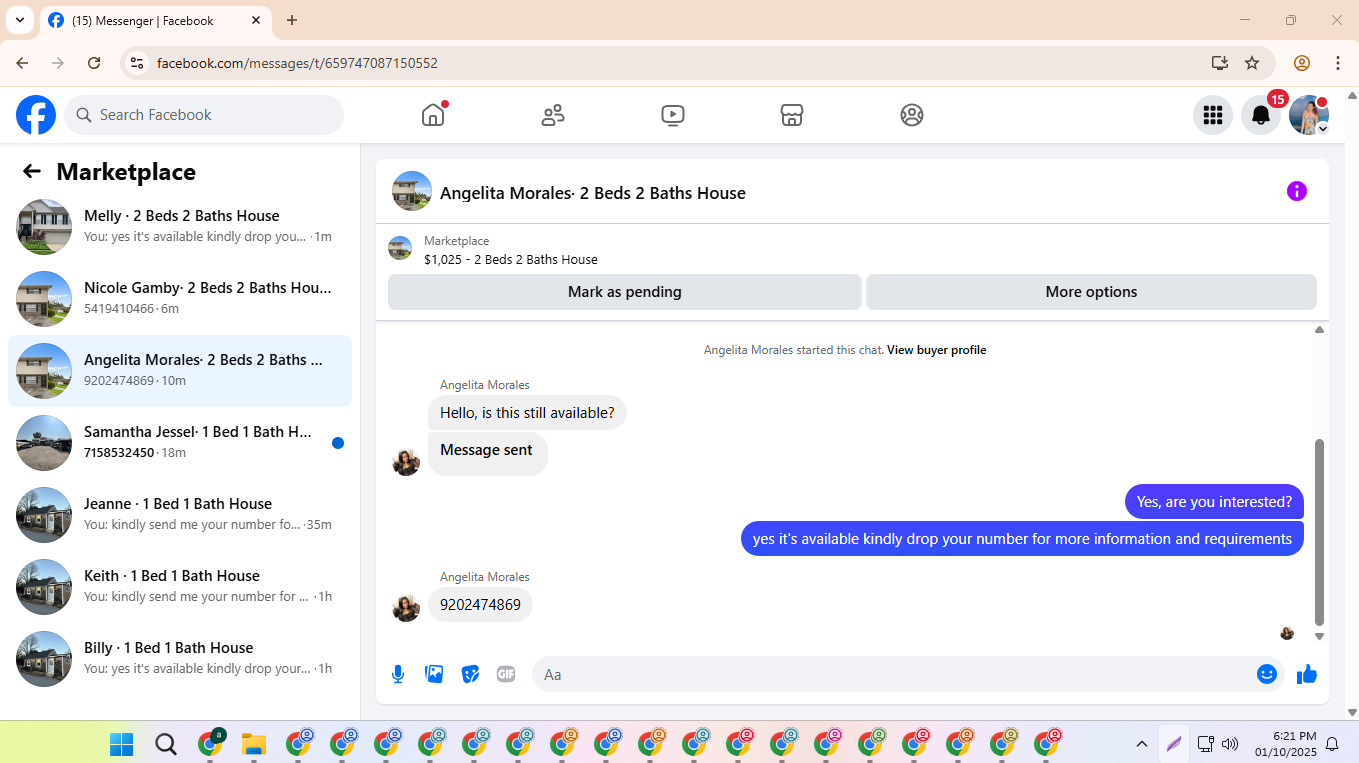The width and height of the screenshot is (1359, 763).
Task: Choose a GIF from the composer
Action: [x=506, y=674]
